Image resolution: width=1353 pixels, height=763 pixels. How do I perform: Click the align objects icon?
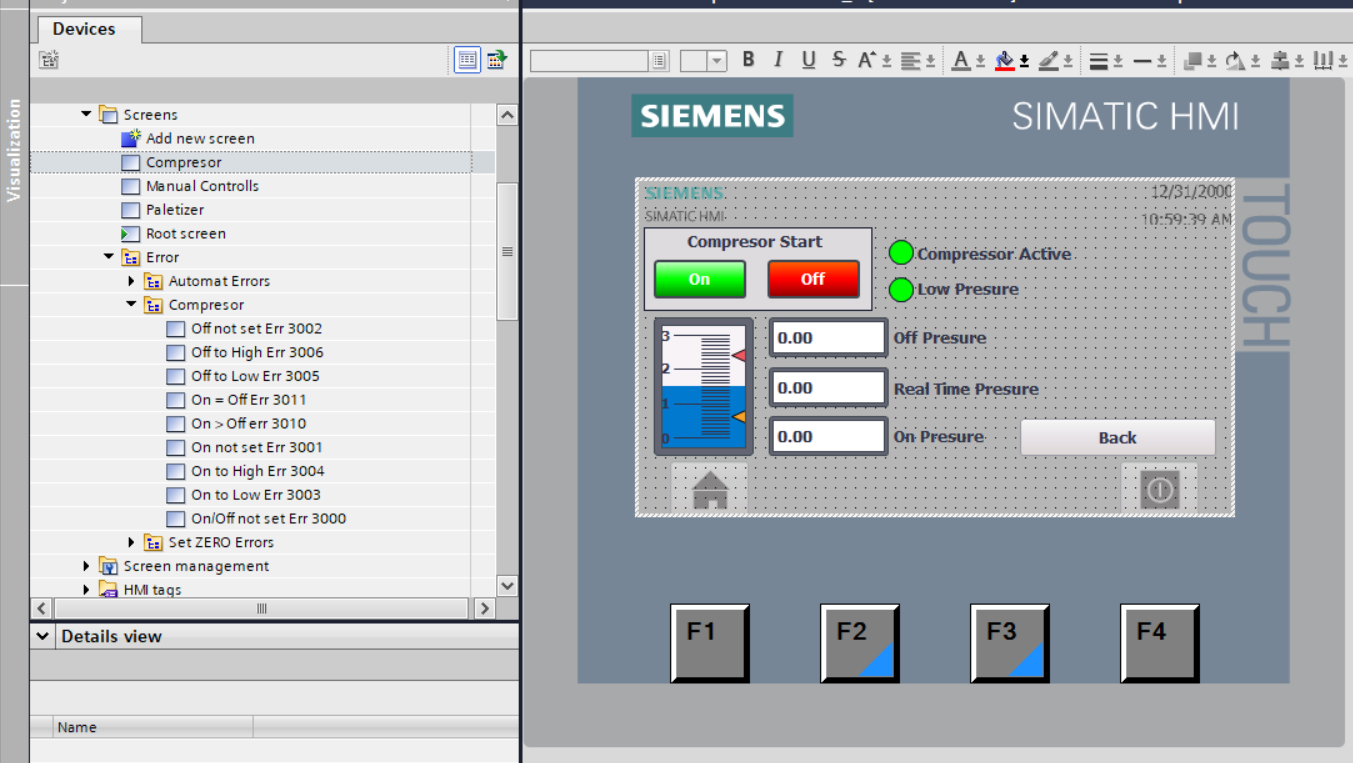(x=1280, y=61)
